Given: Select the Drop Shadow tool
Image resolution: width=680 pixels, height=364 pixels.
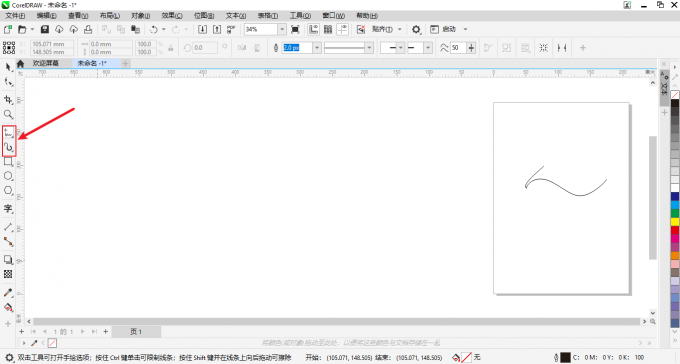Looking at the screenshot, I should pyautogui.click(x=8, y=260).
